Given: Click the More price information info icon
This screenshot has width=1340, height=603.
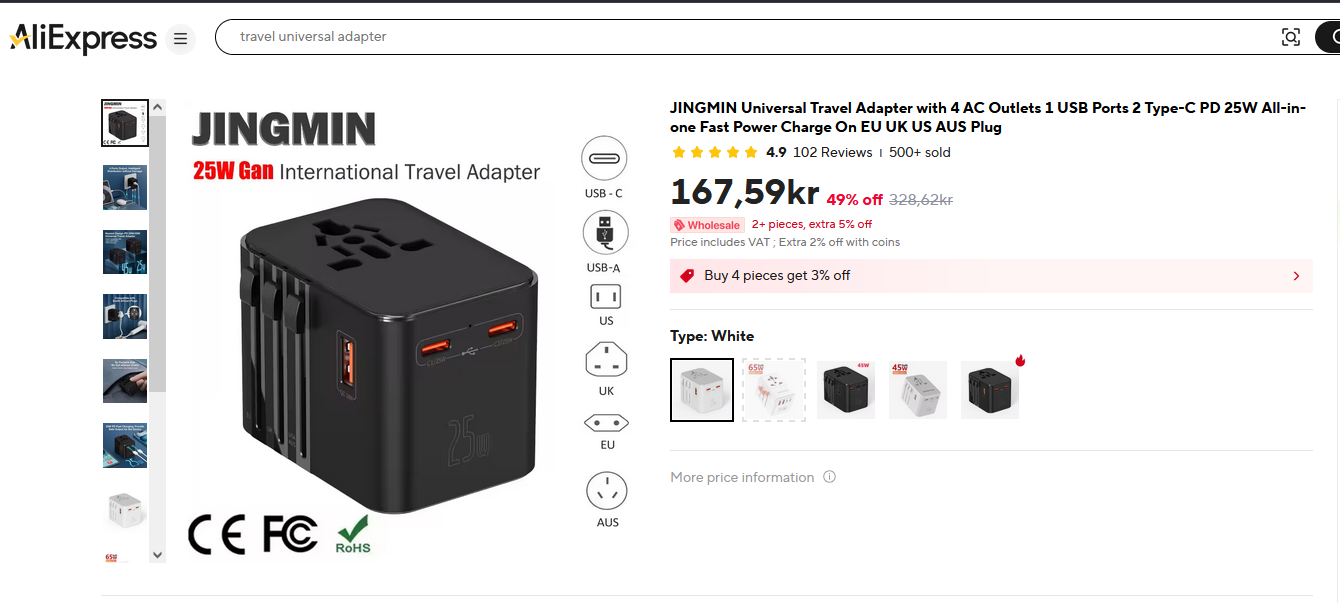Looking at the screenshot, I should pyautogui.click(x=829, y=477).
